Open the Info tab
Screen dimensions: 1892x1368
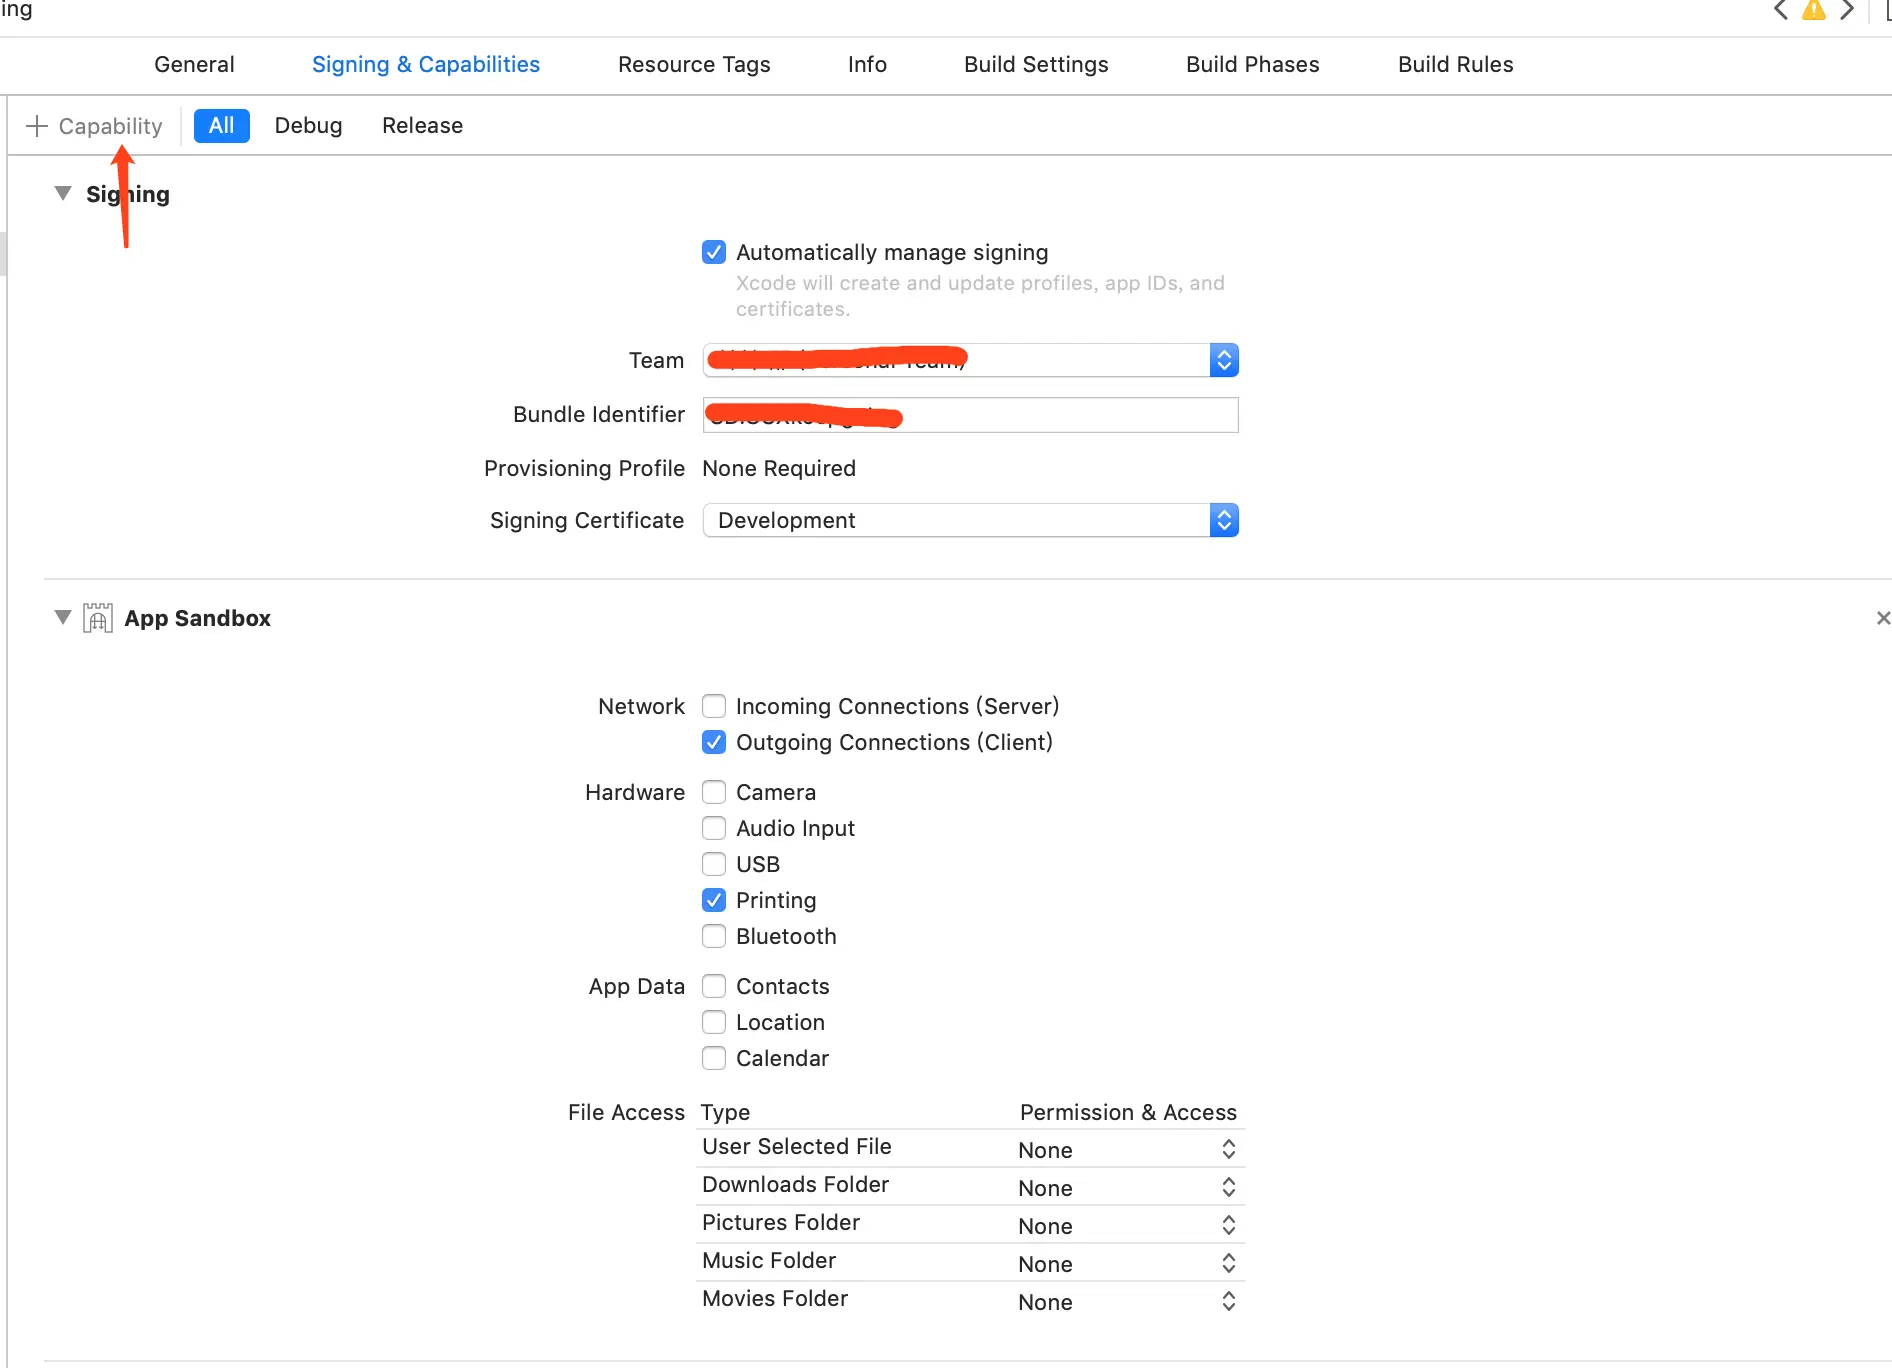click(x=867, y=64)
